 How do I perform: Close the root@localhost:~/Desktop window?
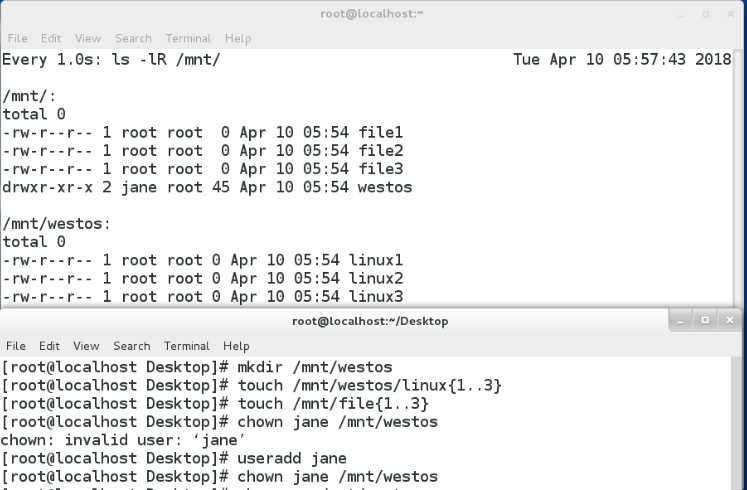(729, 320)
